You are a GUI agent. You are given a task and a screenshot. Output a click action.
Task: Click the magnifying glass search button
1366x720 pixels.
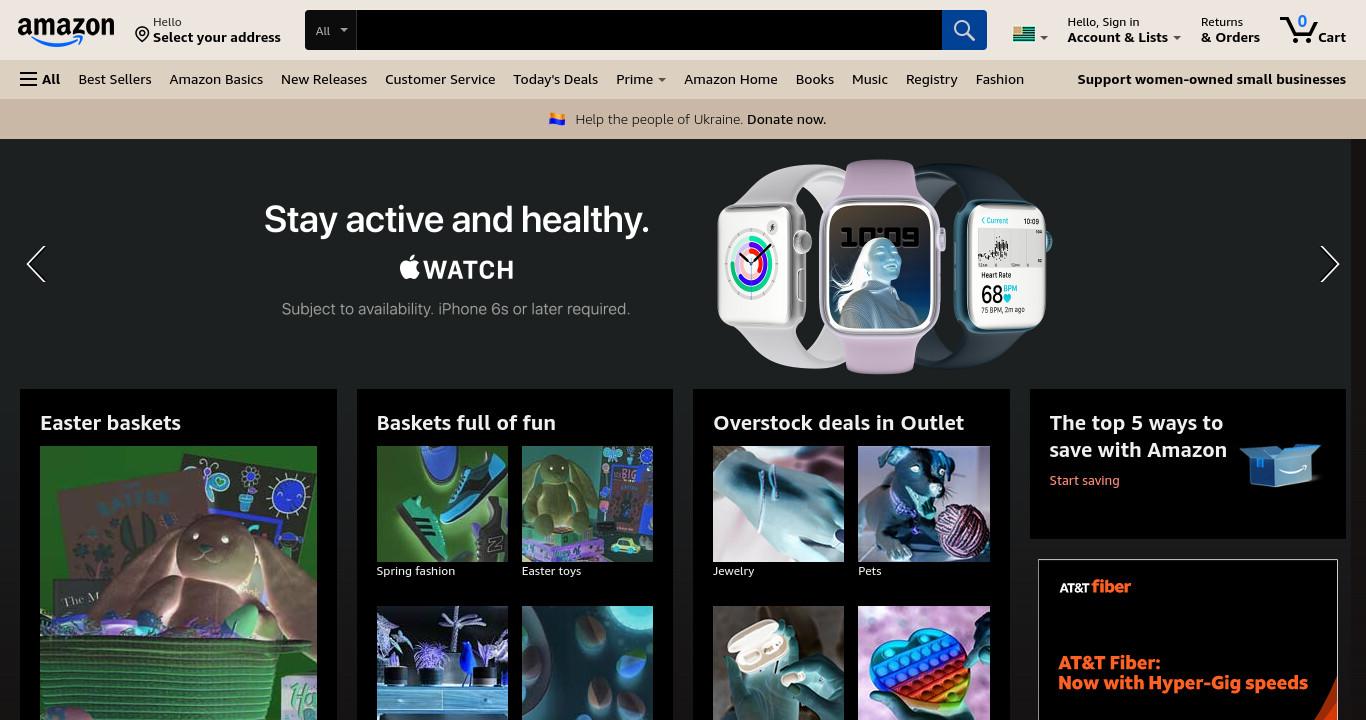(964, 30)
